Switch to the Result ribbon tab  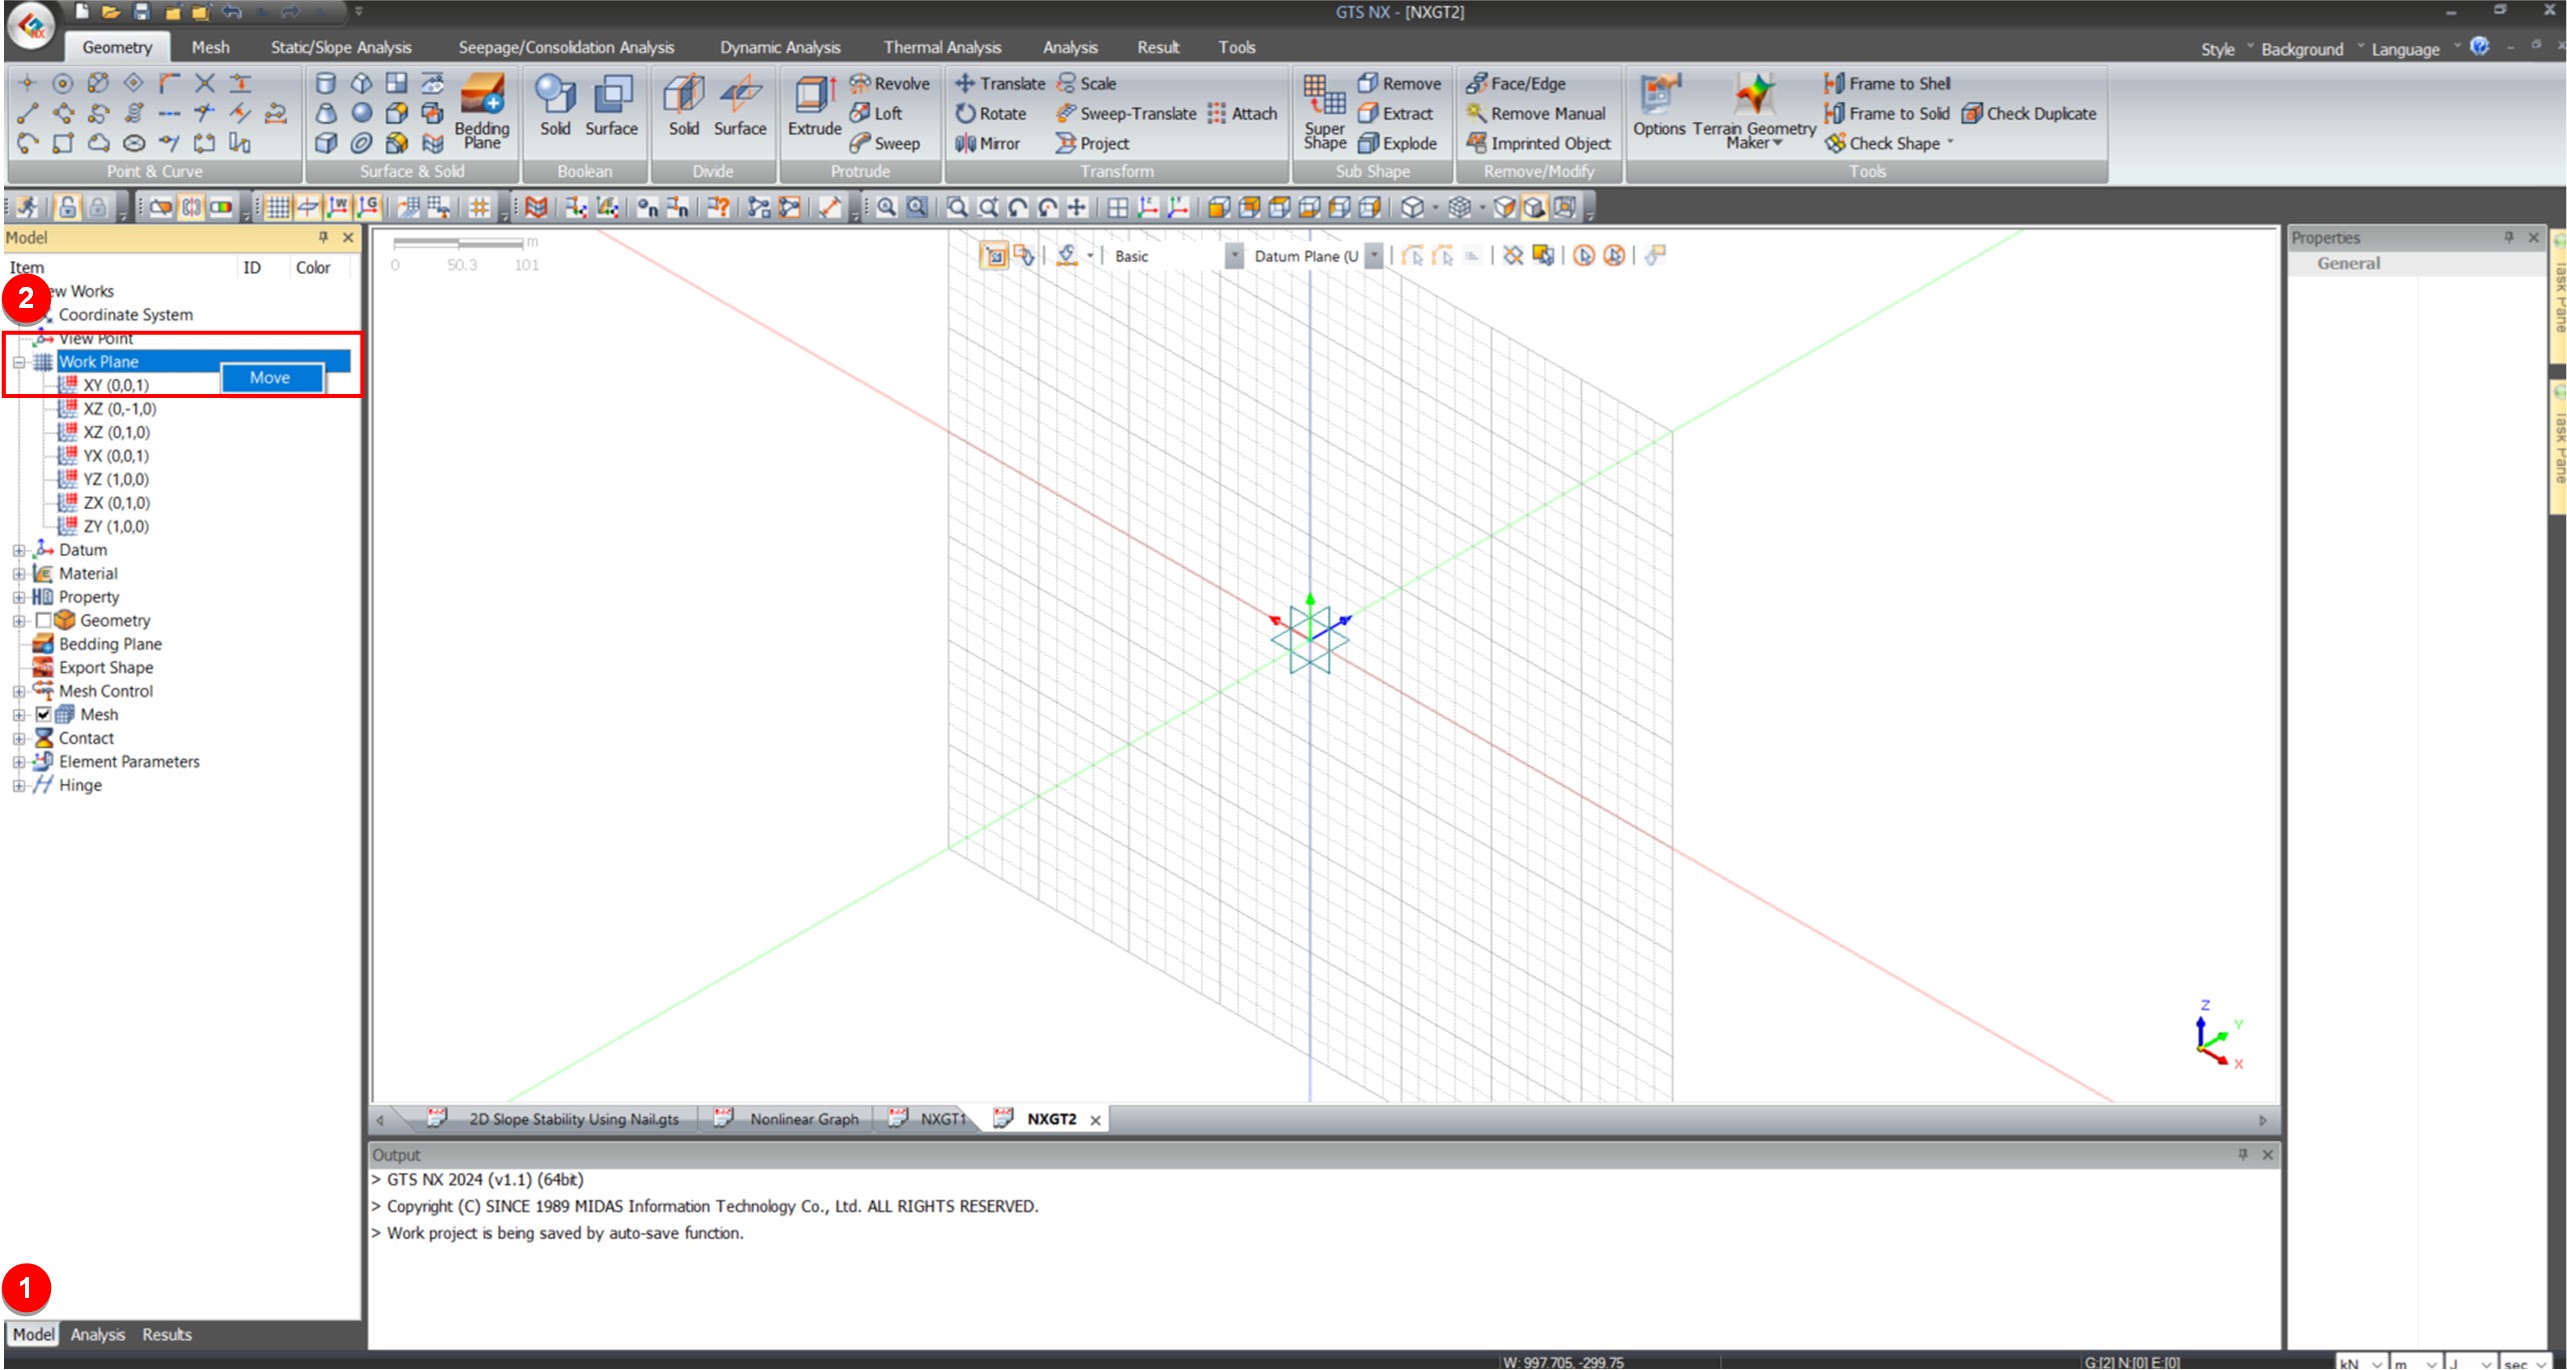click(x=1158, y=47)
